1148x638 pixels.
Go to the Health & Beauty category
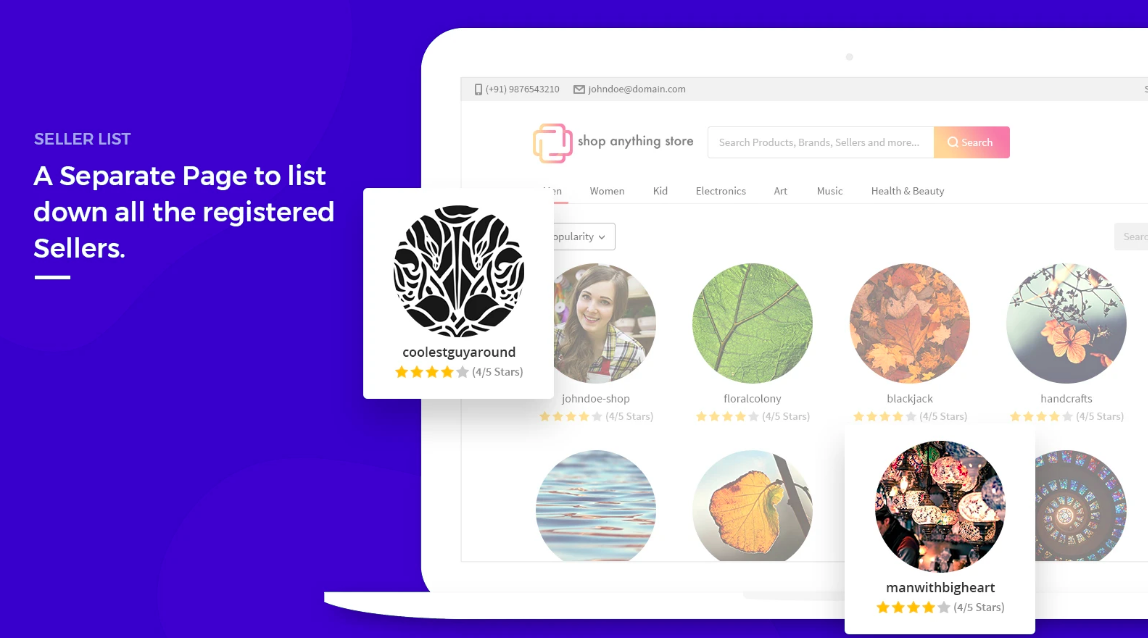tap(907, 191)
